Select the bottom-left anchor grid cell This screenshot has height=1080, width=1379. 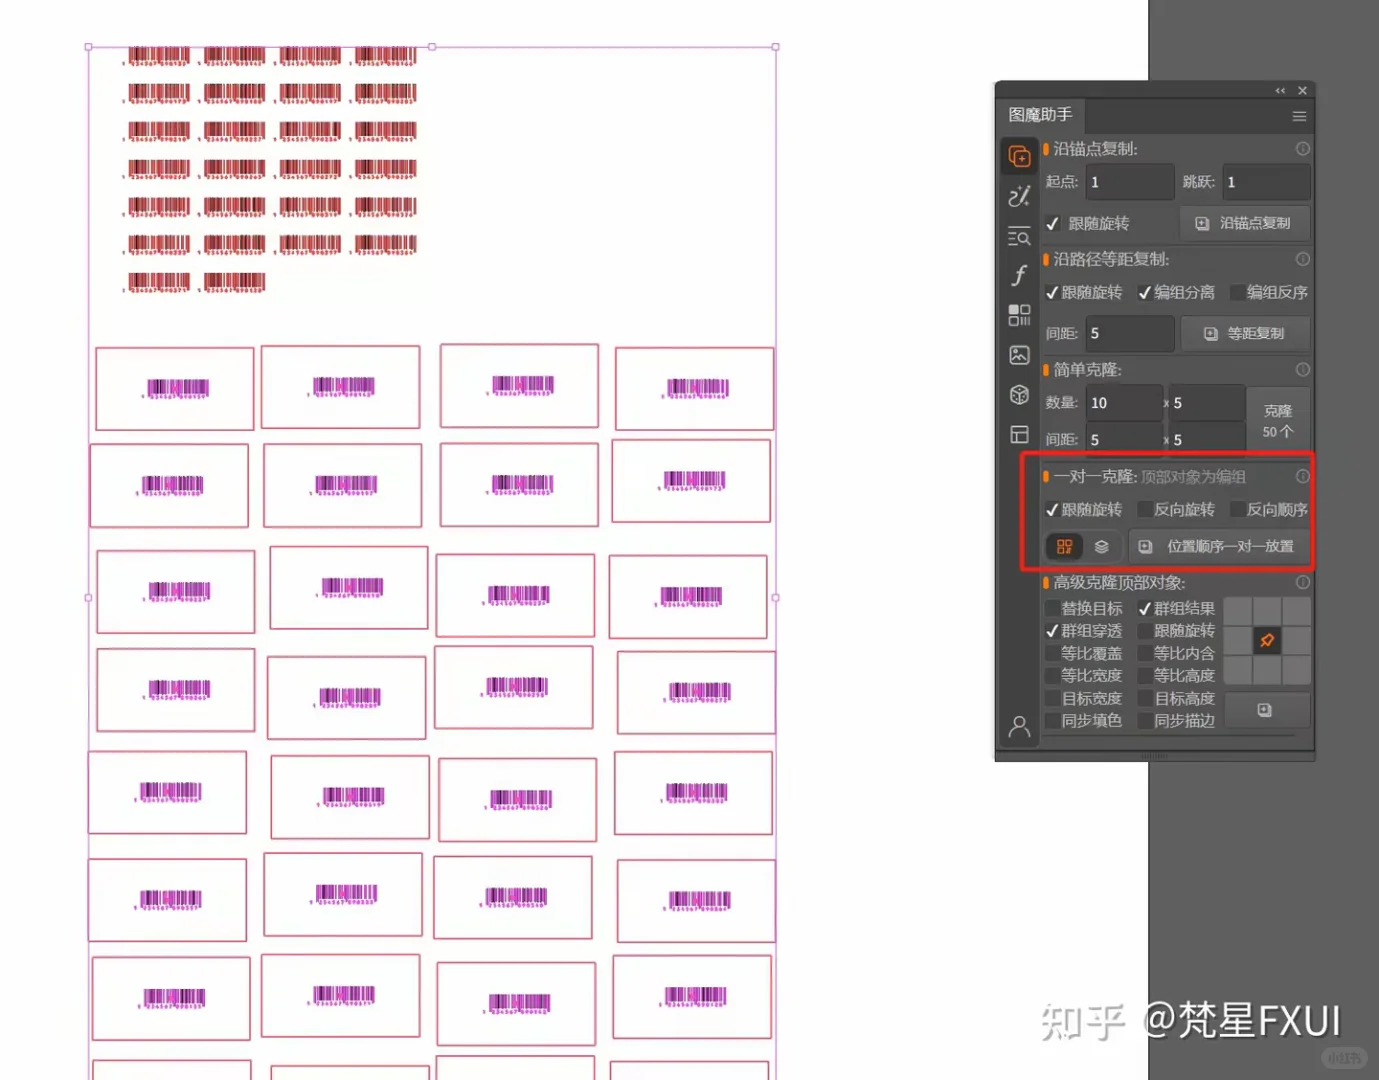point(1238,669)
